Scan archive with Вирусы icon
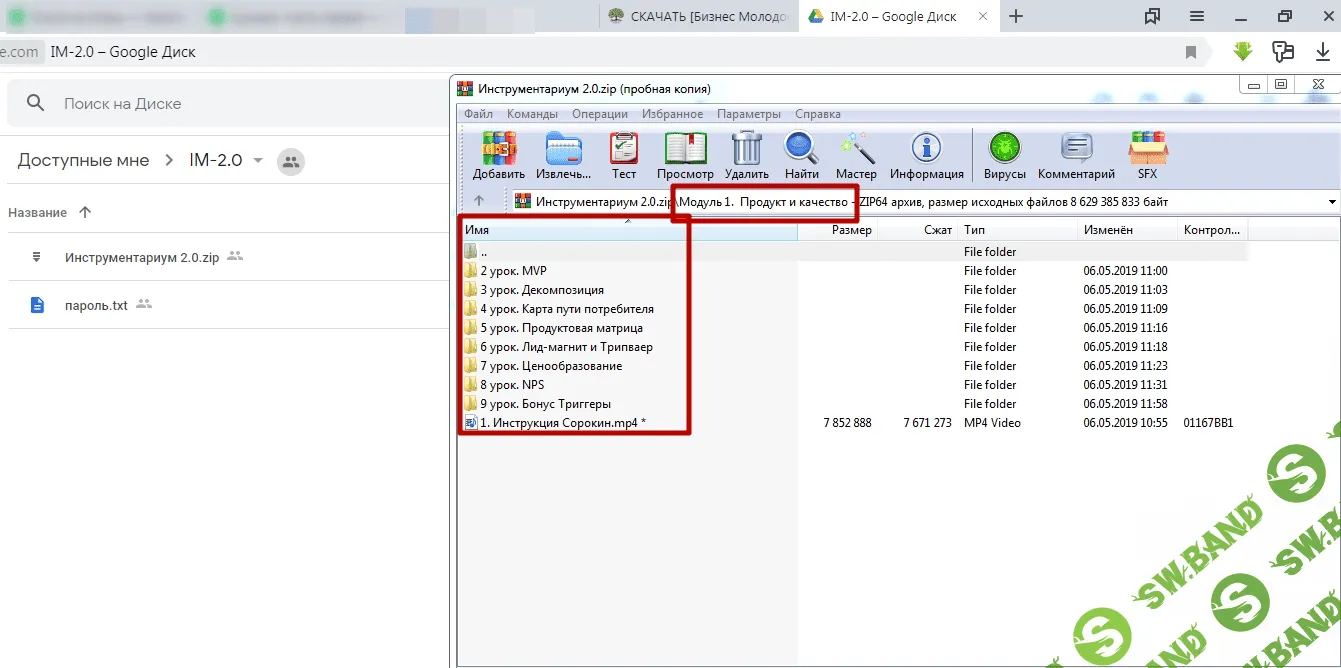 click(x=1004, y=155)
